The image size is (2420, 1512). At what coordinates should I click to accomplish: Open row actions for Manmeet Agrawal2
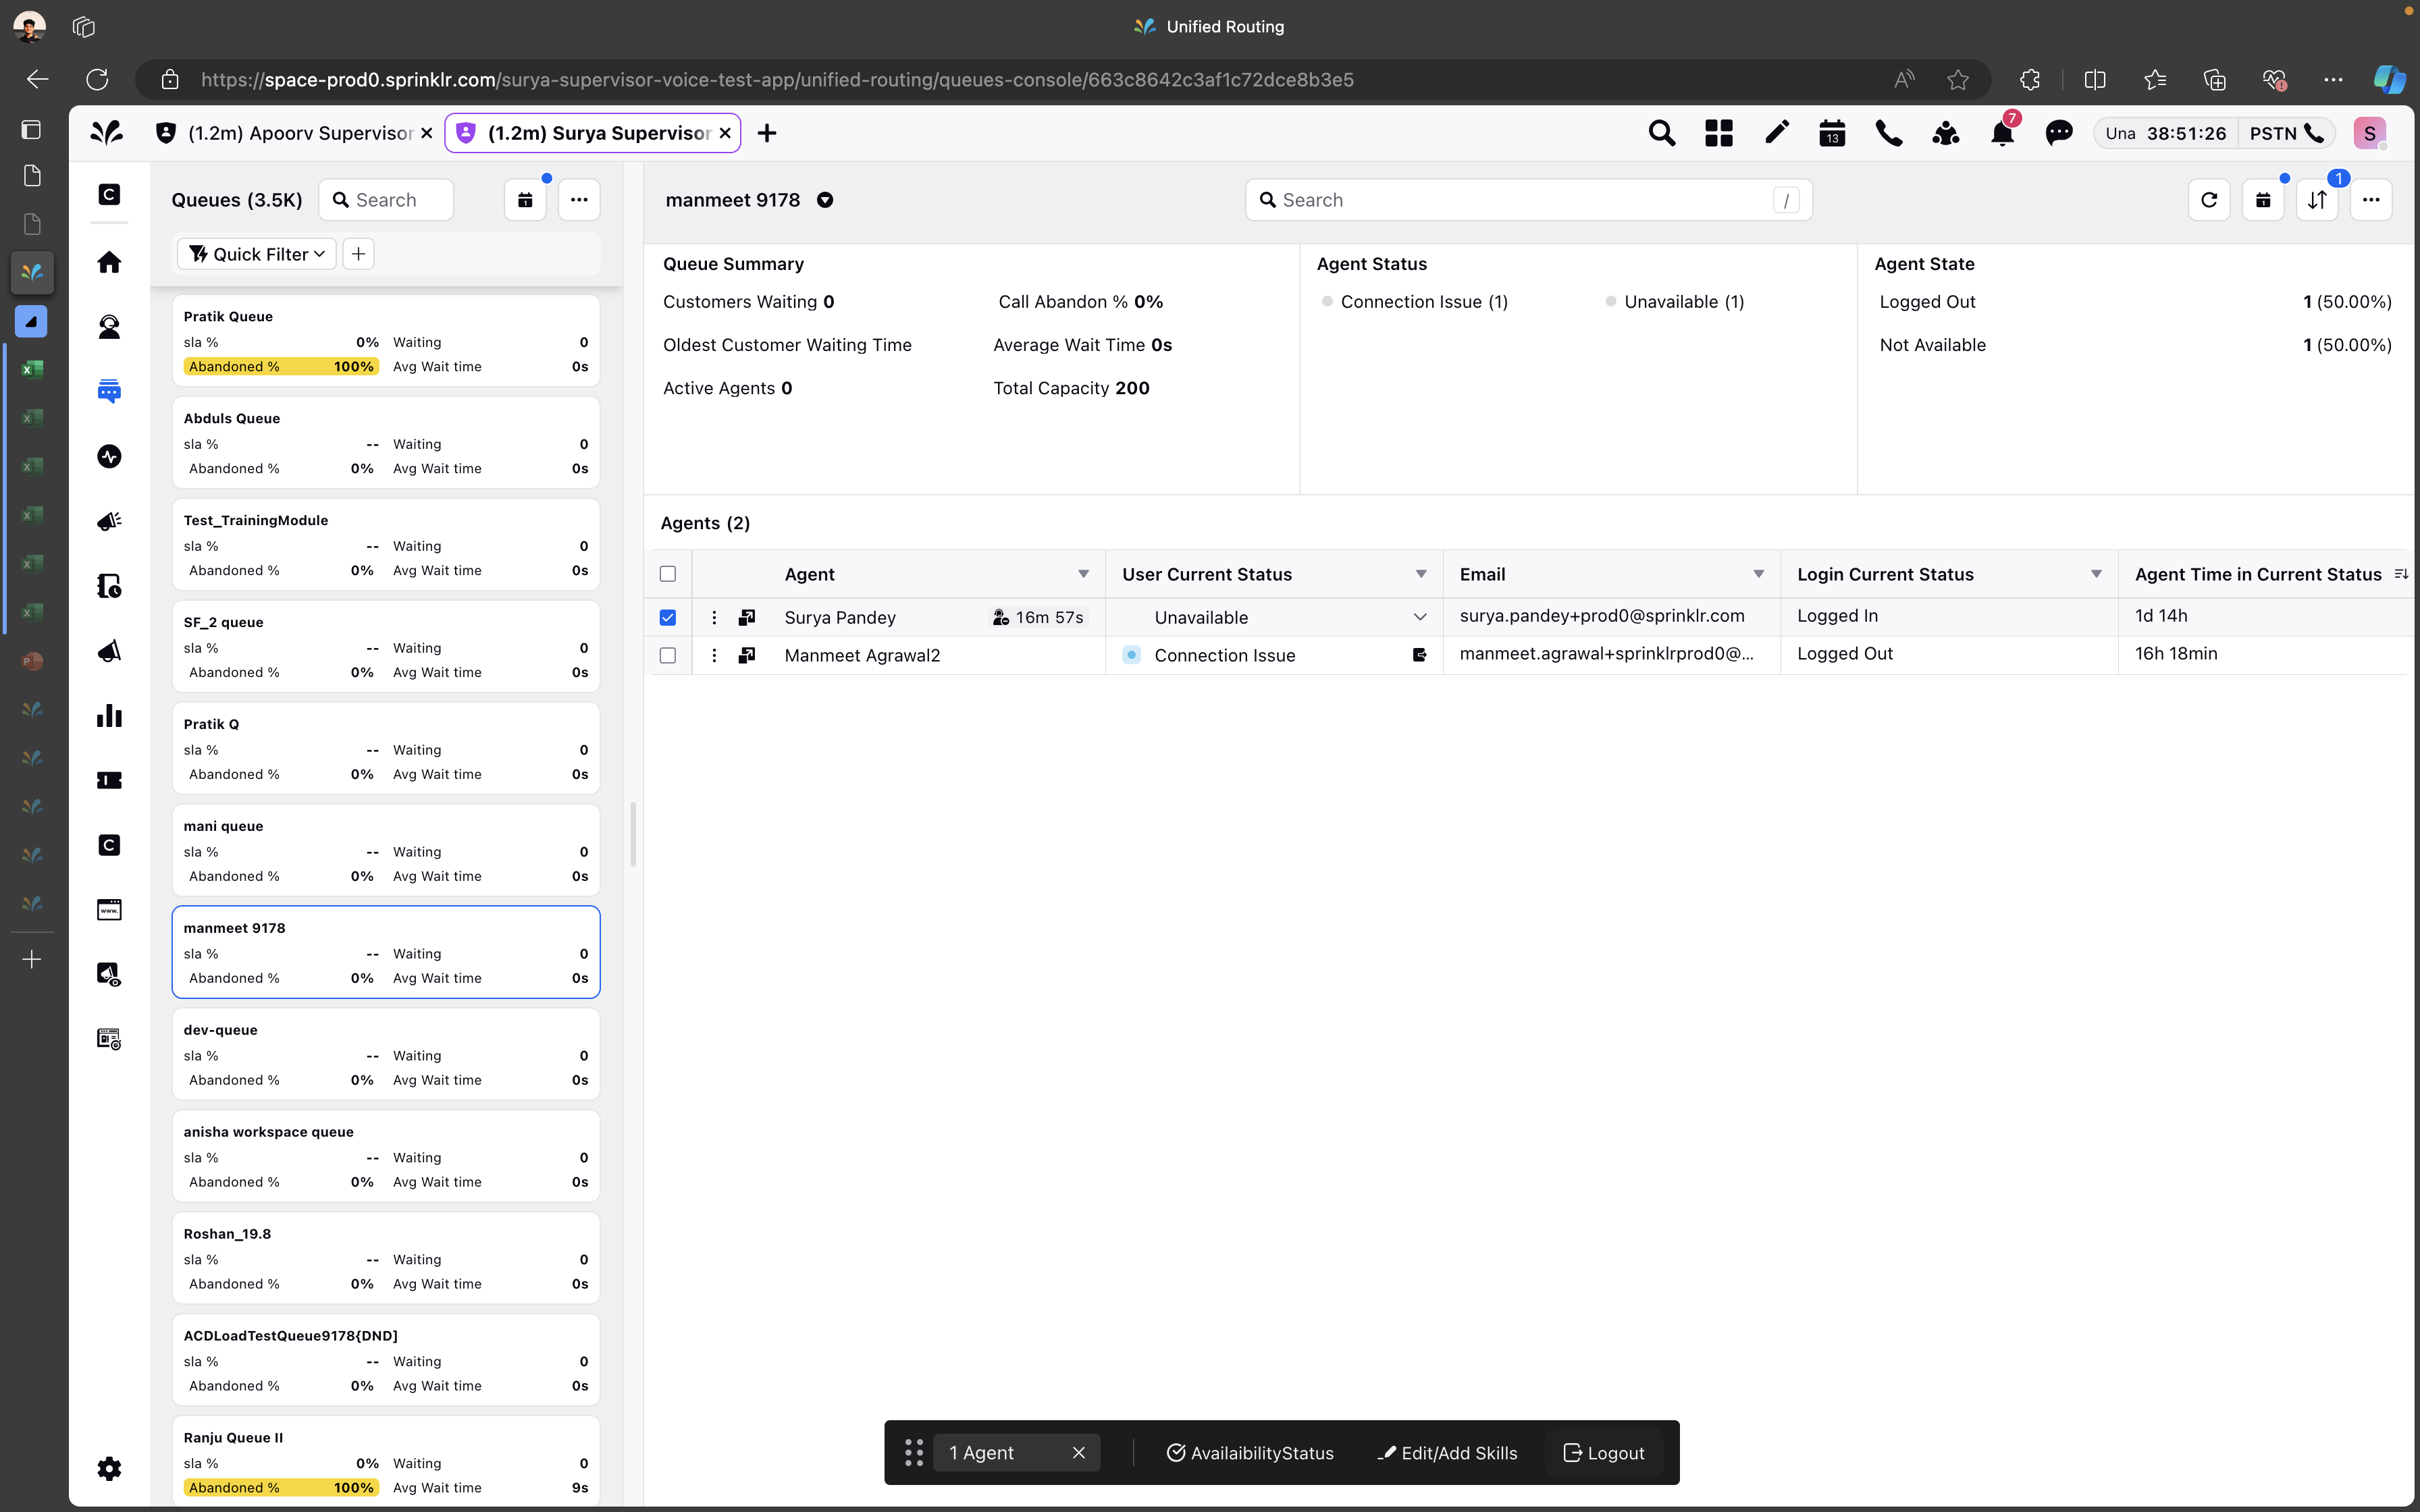[714, 655]
